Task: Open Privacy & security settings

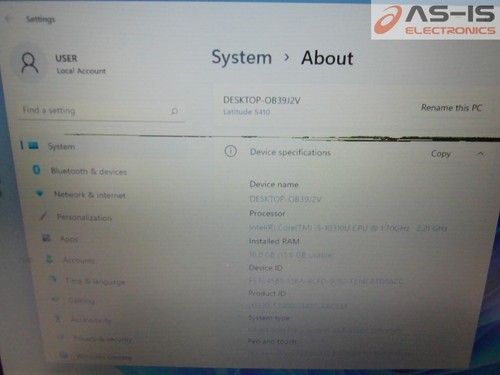Action: pyautogui.click(x=102, y=339)
